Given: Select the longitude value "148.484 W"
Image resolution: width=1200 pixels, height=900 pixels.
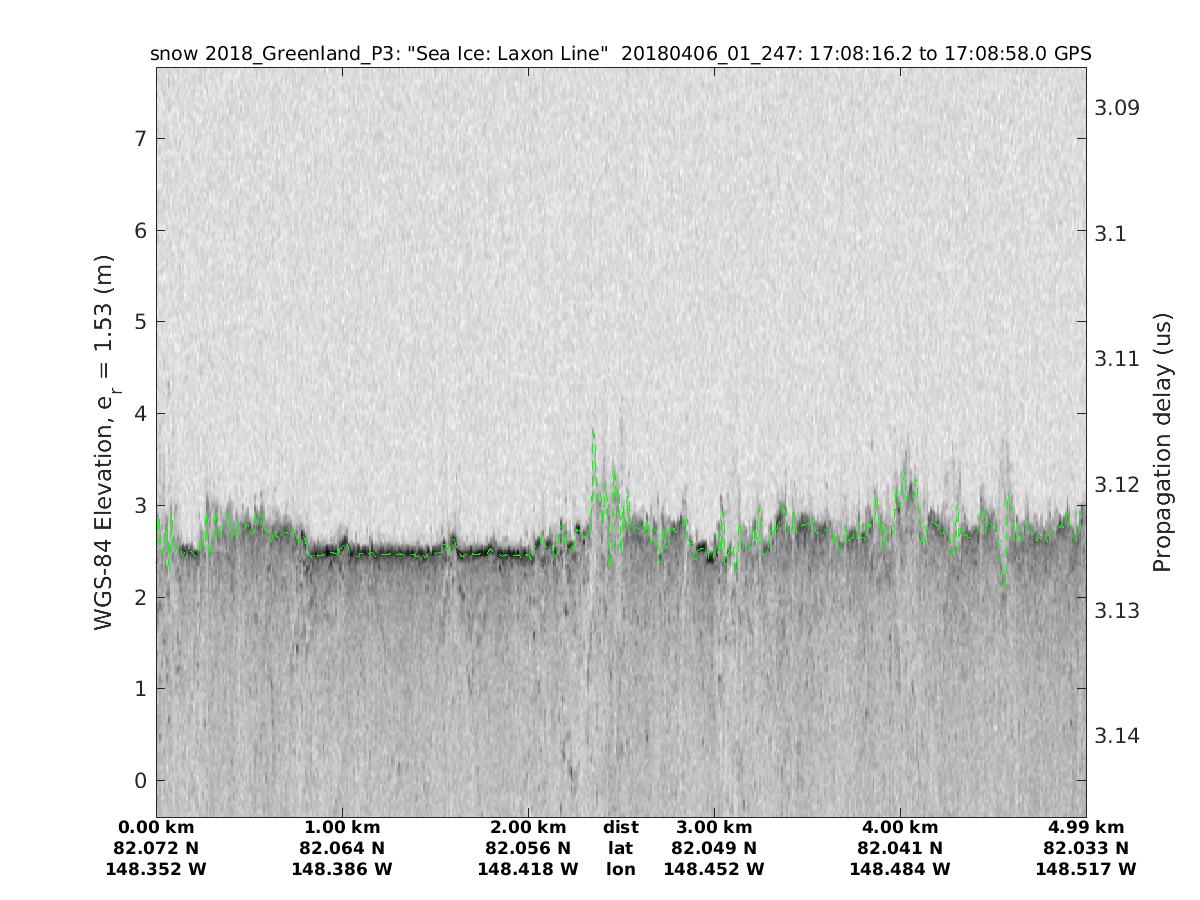Looking at the screenshot, I should (x=900, y=870).
